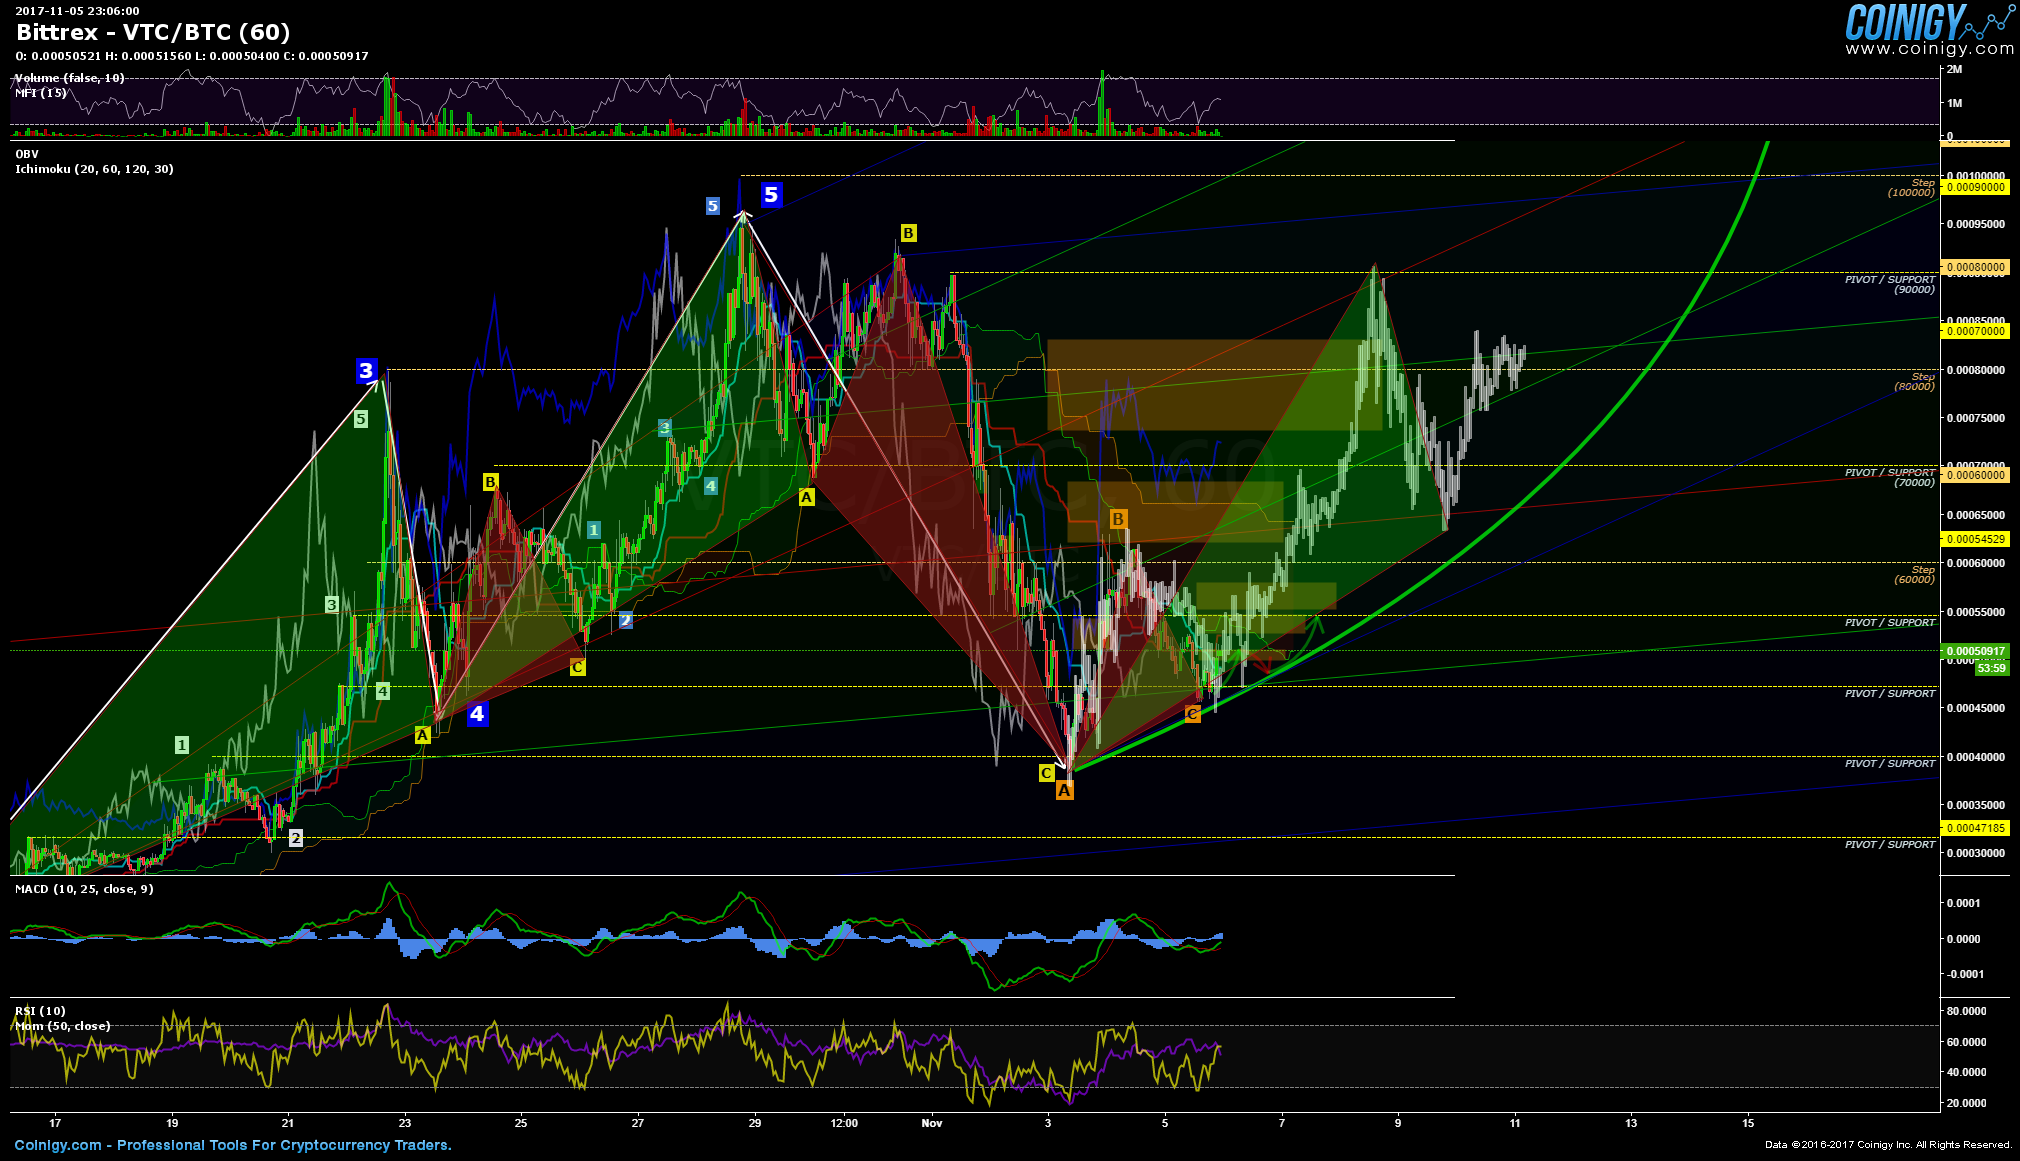Select the blue Elliott wave marker 3
Viewport: 2020px width, 1161px height.
[367, 369]
